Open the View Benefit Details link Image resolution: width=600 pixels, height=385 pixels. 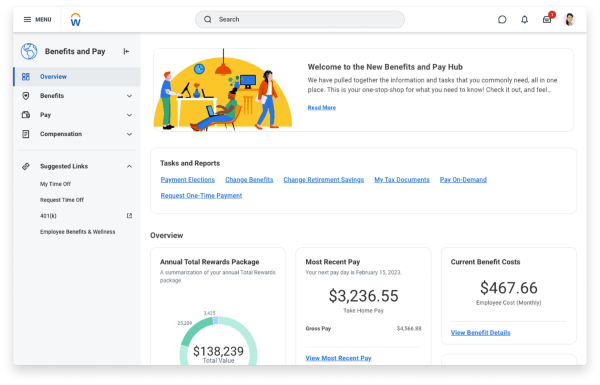coord(480,333)
